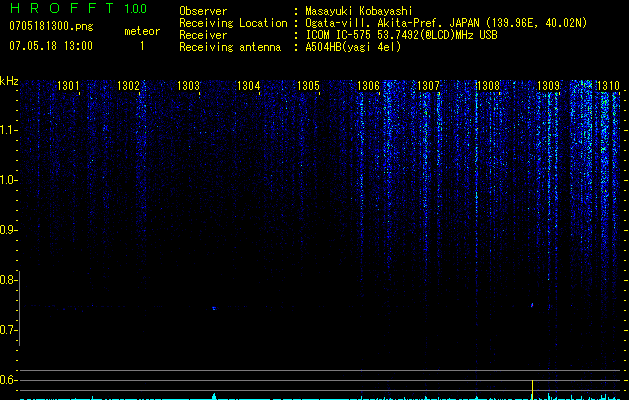
Task: Click the meteor count value 1
Action: click(142, 46)
